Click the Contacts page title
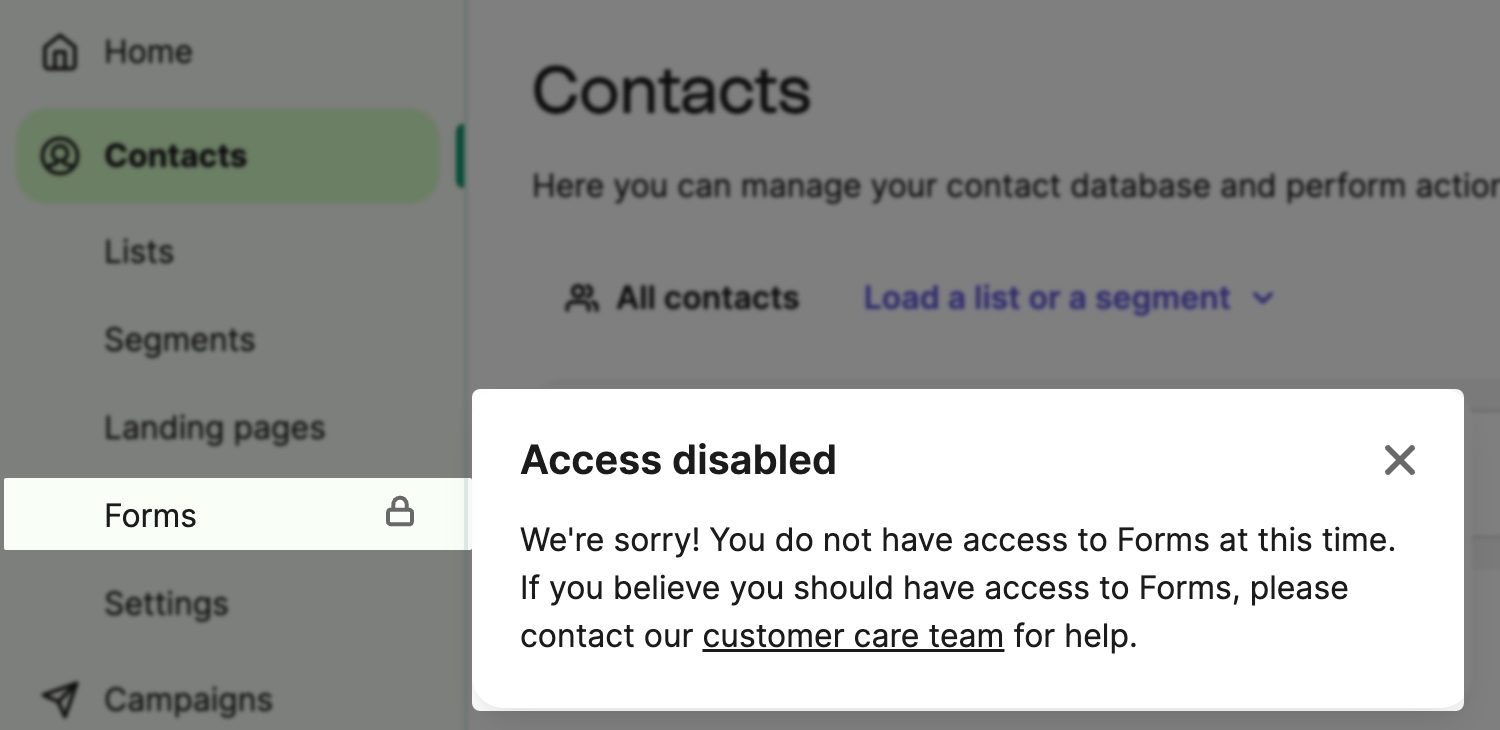The height and width of the screenshot is (730, 1500). coord(672,91)
